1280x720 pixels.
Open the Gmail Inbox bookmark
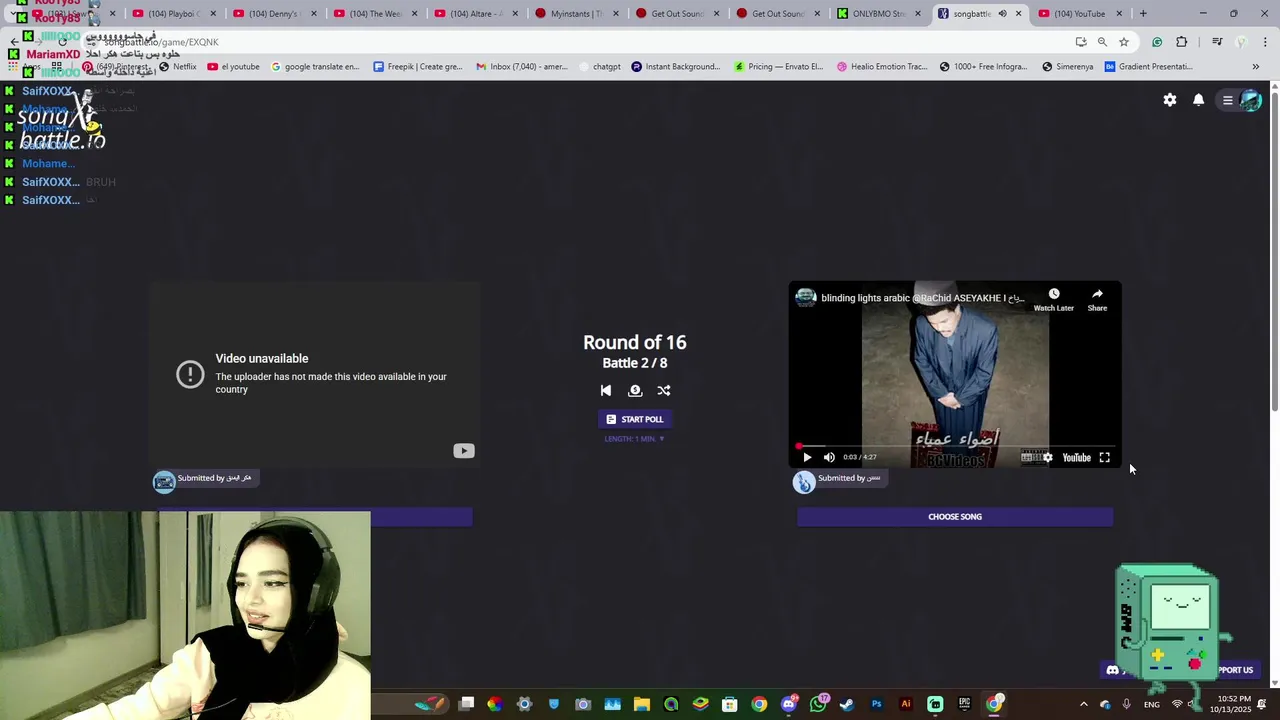click(x=521, y=67)
